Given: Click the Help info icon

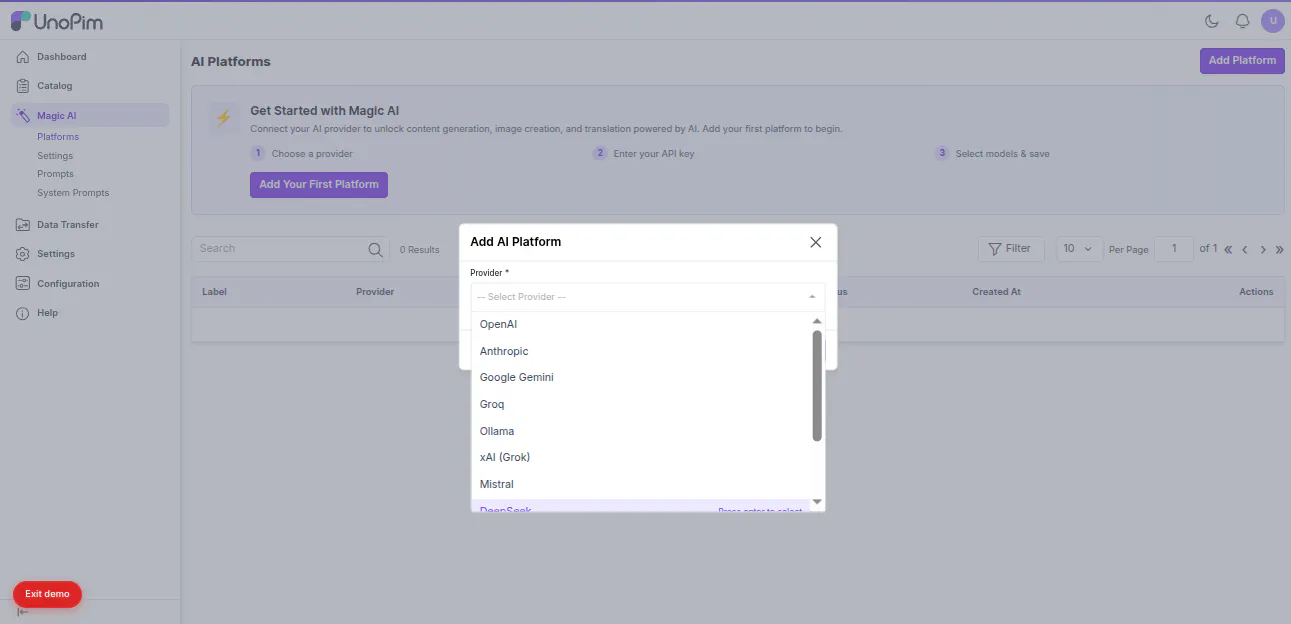Looking at the screenshot, I should click(23, 313).
